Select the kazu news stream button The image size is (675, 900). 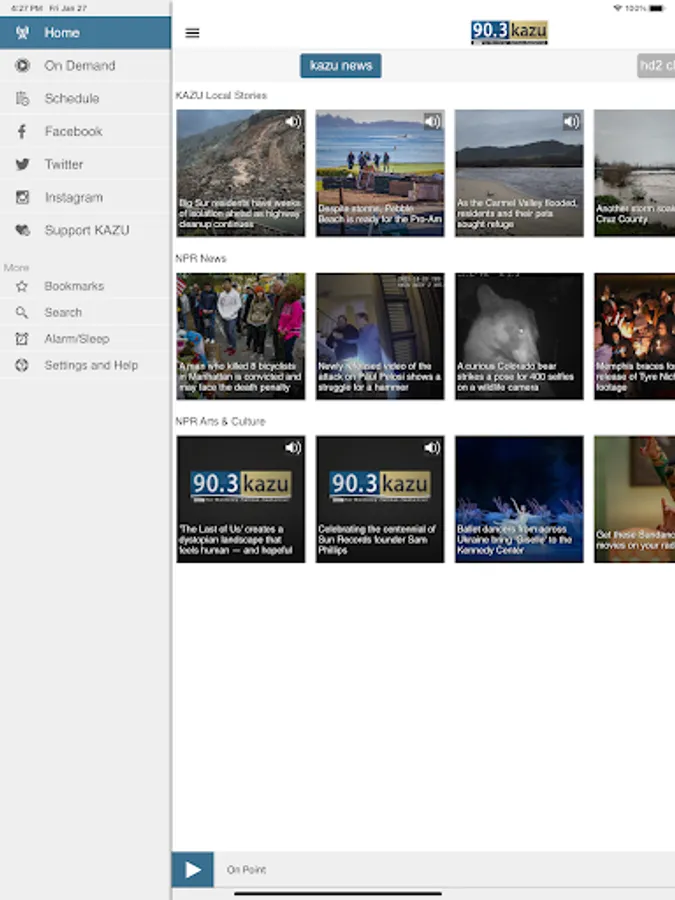[x=341, y=65]
